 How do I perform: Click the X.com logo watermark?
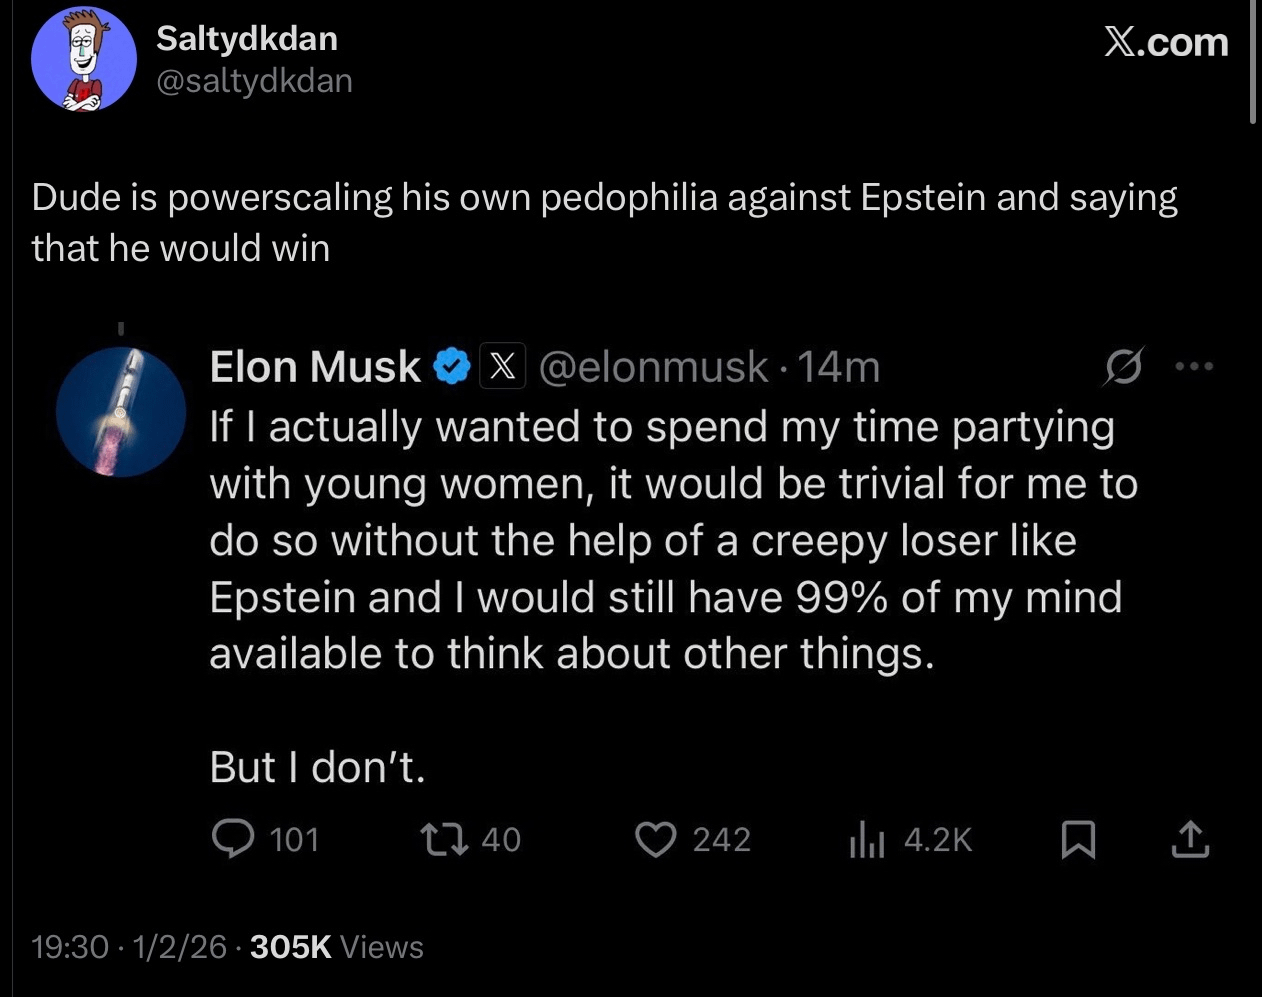tap(1166, 42)
